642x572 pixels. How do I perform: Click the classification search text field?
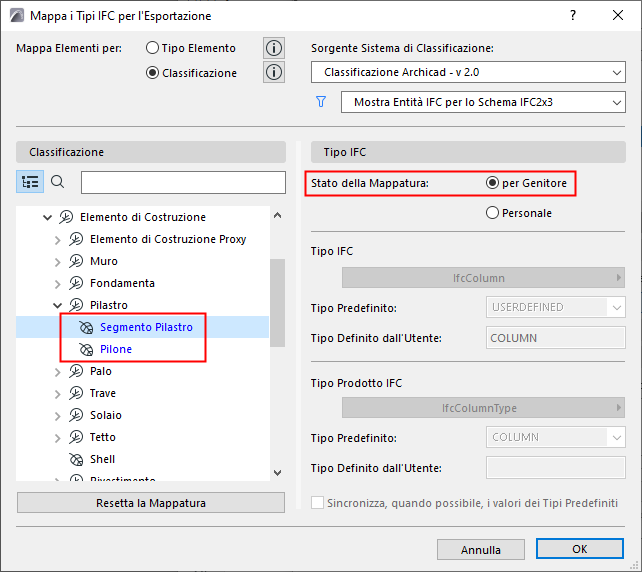[183, 182]
